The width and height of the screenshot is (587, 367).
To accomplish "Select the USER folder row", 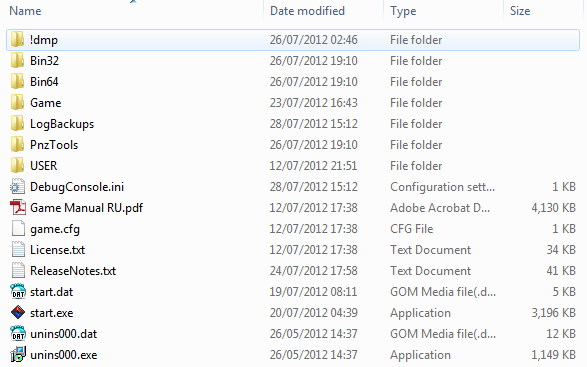I will point(293,166).
